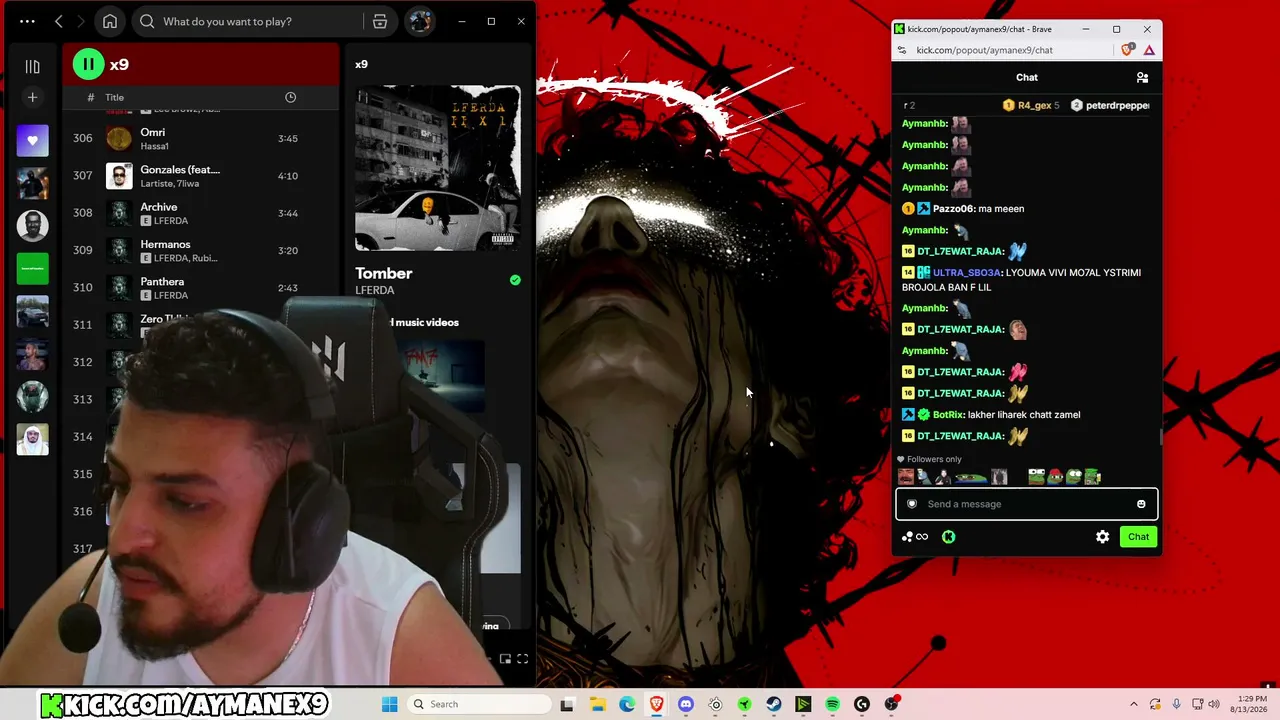Open the Browse icon in Spotify search bar

click(x=380, y=21)
